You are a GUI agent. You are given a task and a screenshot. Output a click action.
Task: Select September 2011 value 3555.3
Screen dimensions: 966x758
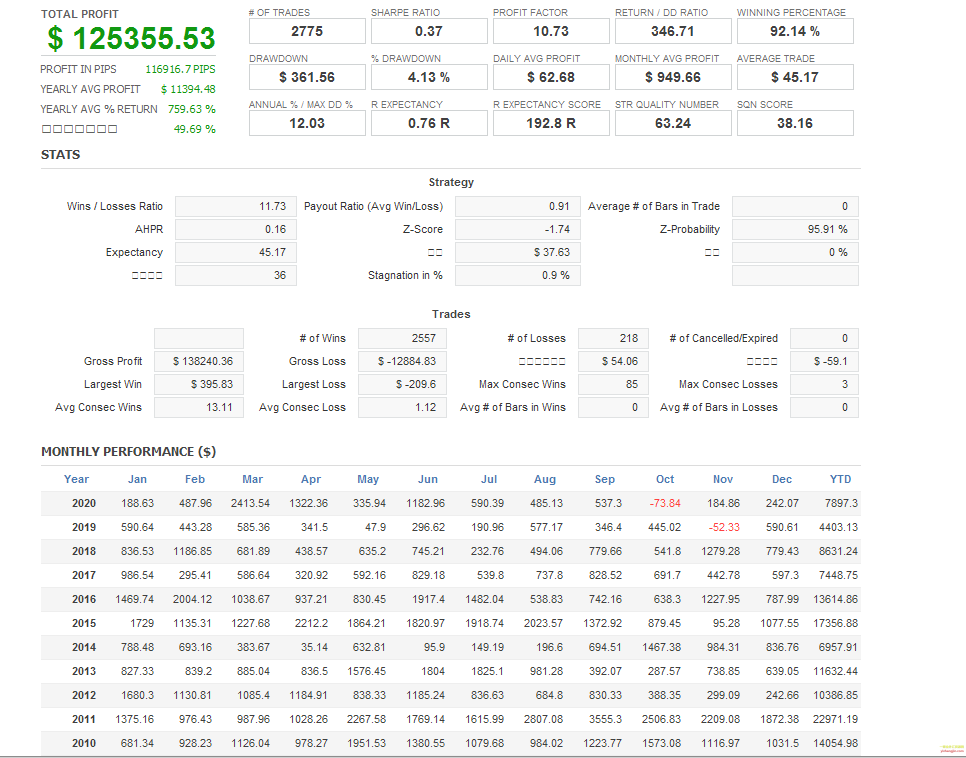[x=604, y=720]
